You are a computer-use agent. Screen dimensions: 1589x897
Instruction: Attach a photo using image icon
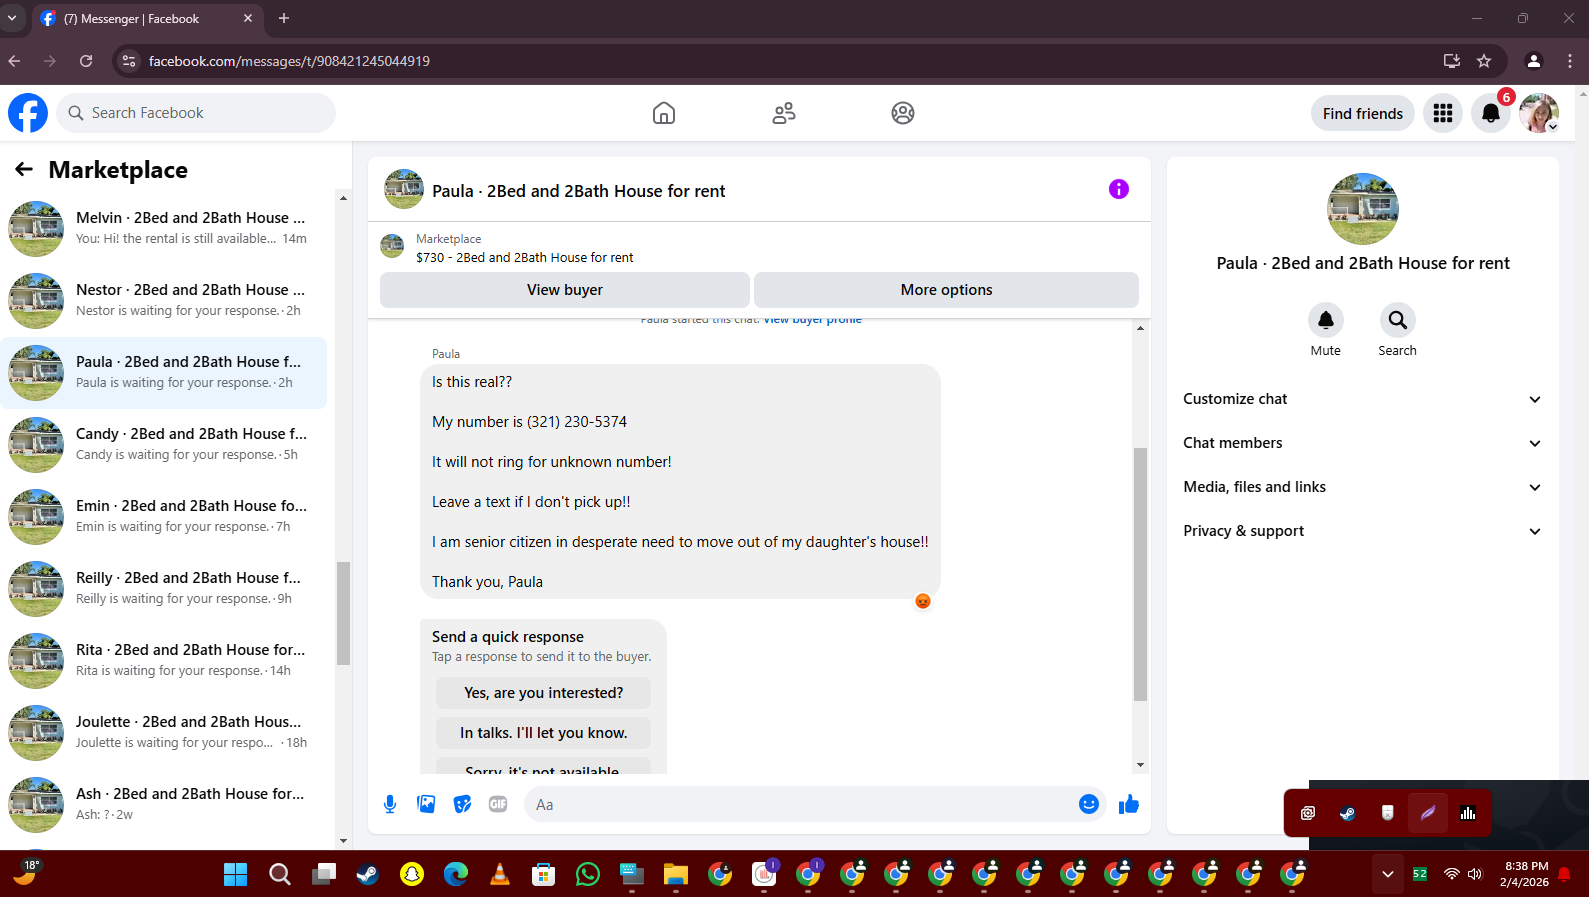click(x=426, y=804)
